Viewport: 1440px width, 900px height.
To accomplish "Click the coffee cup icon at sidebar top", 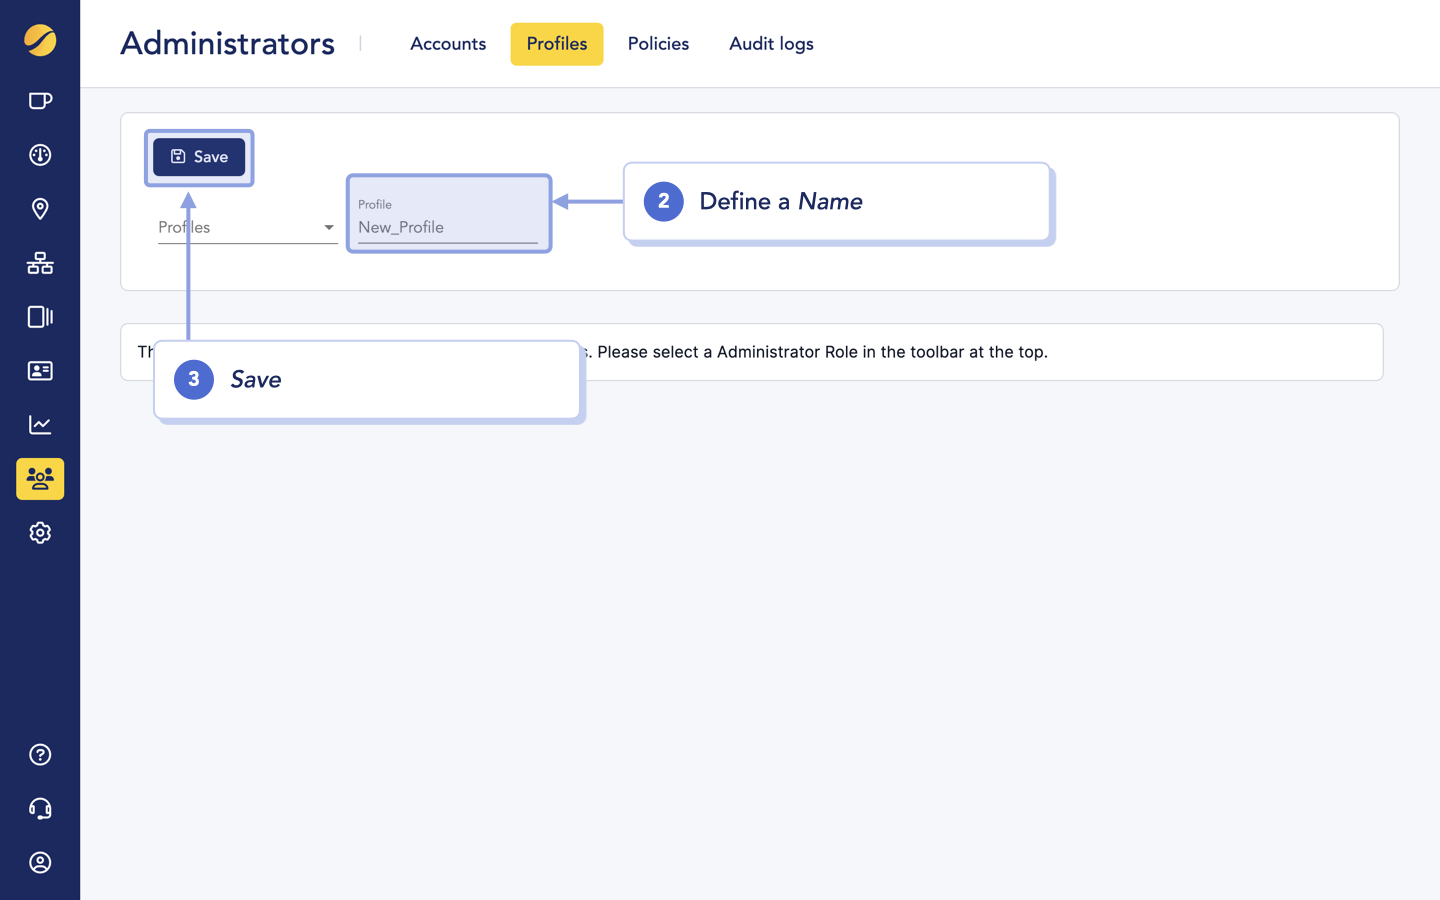I will tap(40, 100).
